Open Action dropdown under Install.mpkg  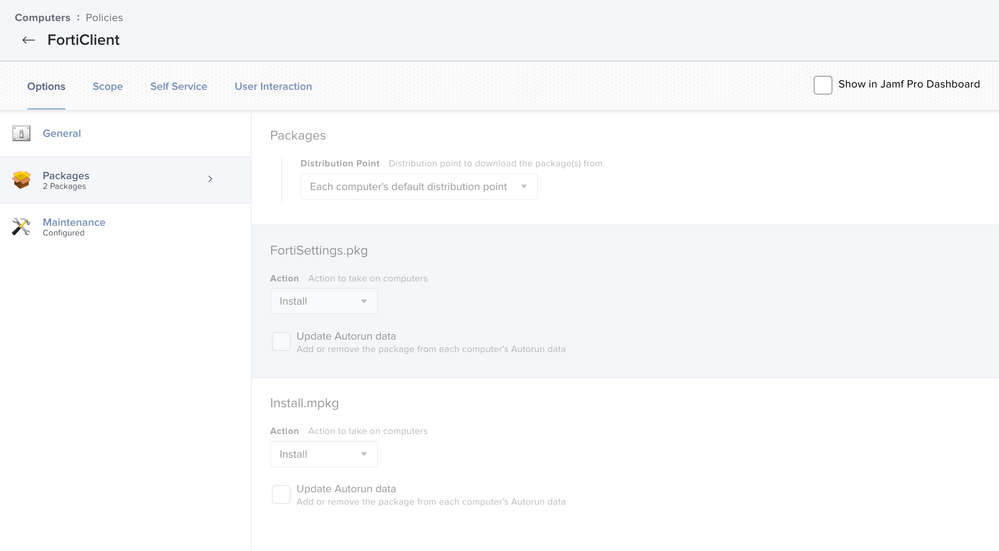tap(324, 454)
